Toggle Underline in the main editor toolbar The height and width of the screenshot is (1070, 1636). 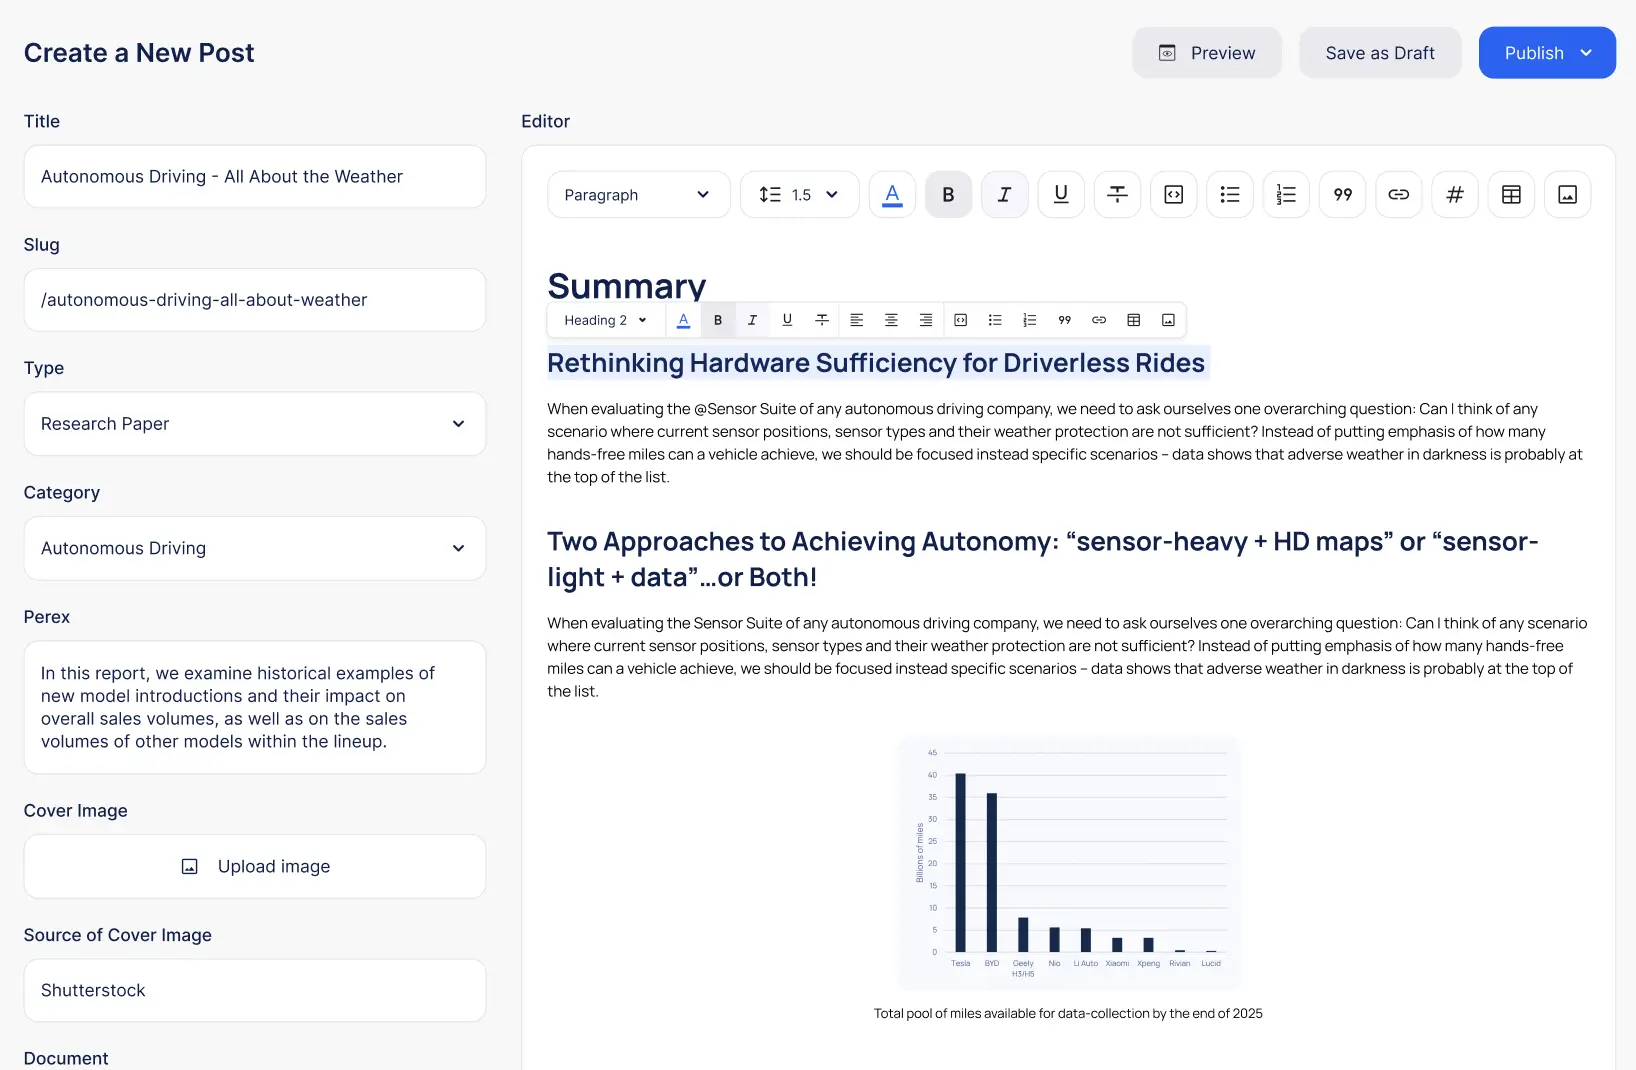(x=1061, y=195)
